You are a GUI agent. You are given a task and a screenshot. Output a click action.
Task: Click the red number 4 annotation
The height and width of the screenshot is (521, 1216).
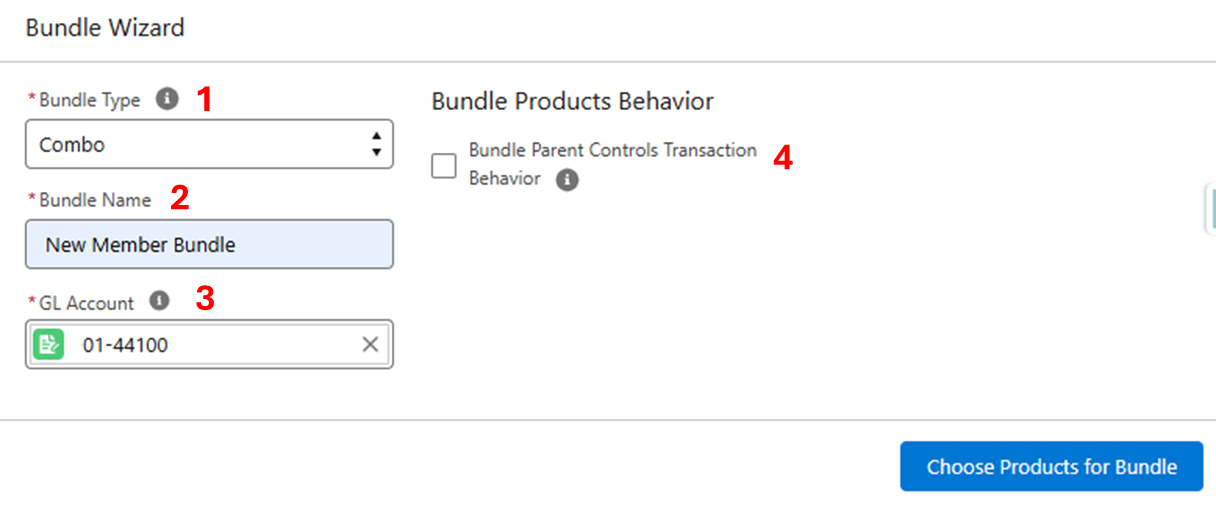pyautogui.click(x=783, y=158)
